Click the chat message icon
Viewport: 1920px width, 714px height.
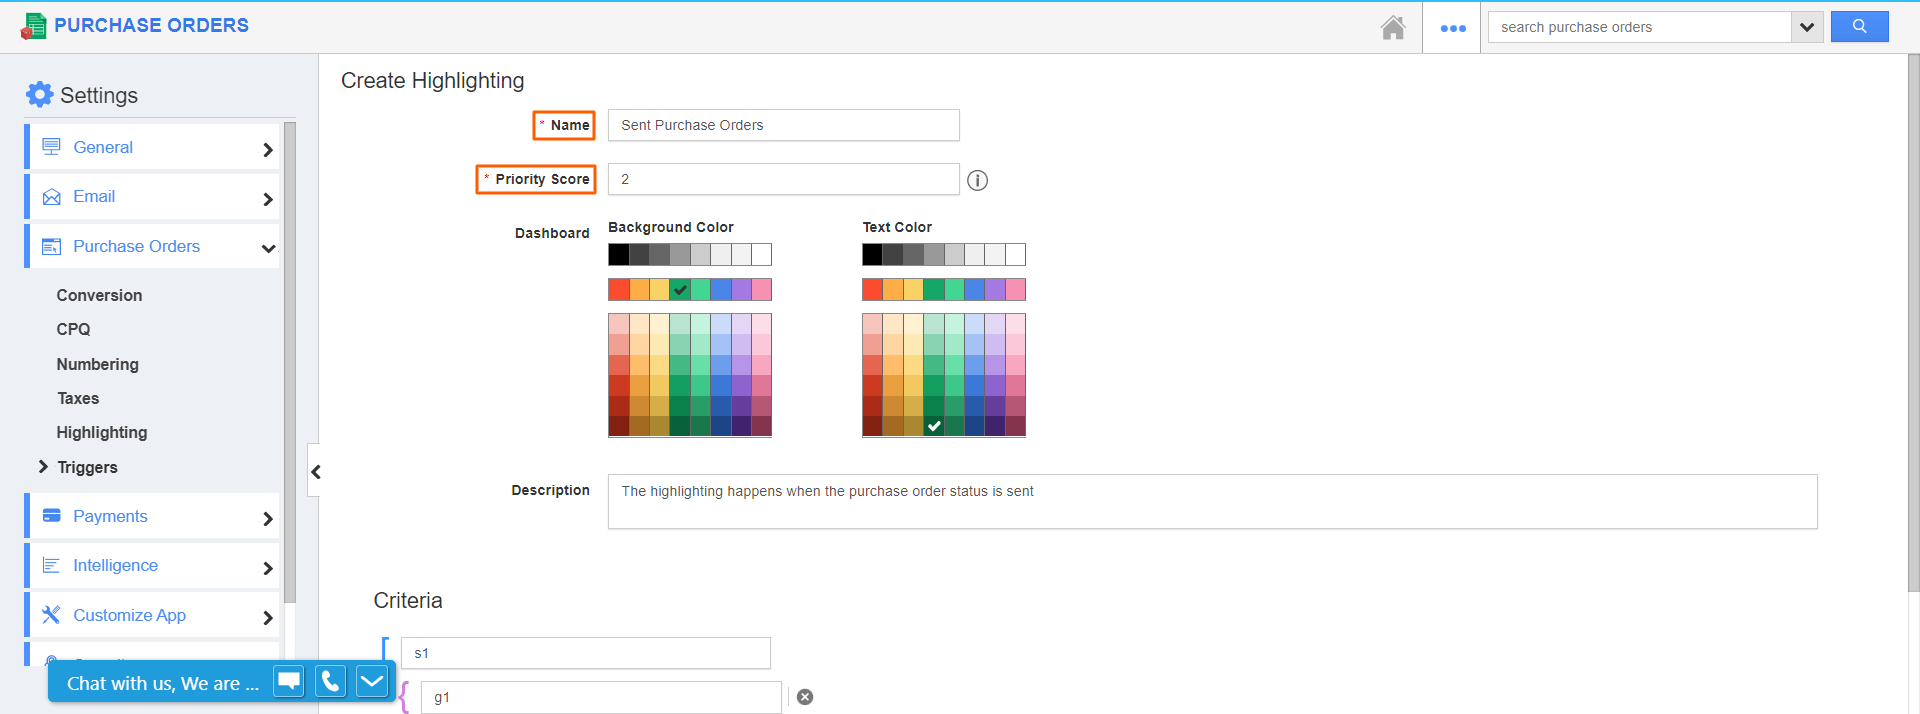point(289,682)
